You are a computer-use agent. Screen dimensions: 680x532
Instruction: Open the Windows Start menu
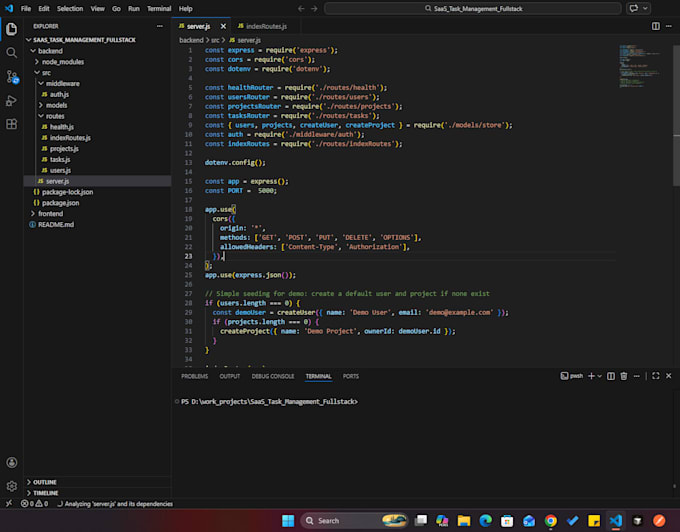[x=288, y=520]
